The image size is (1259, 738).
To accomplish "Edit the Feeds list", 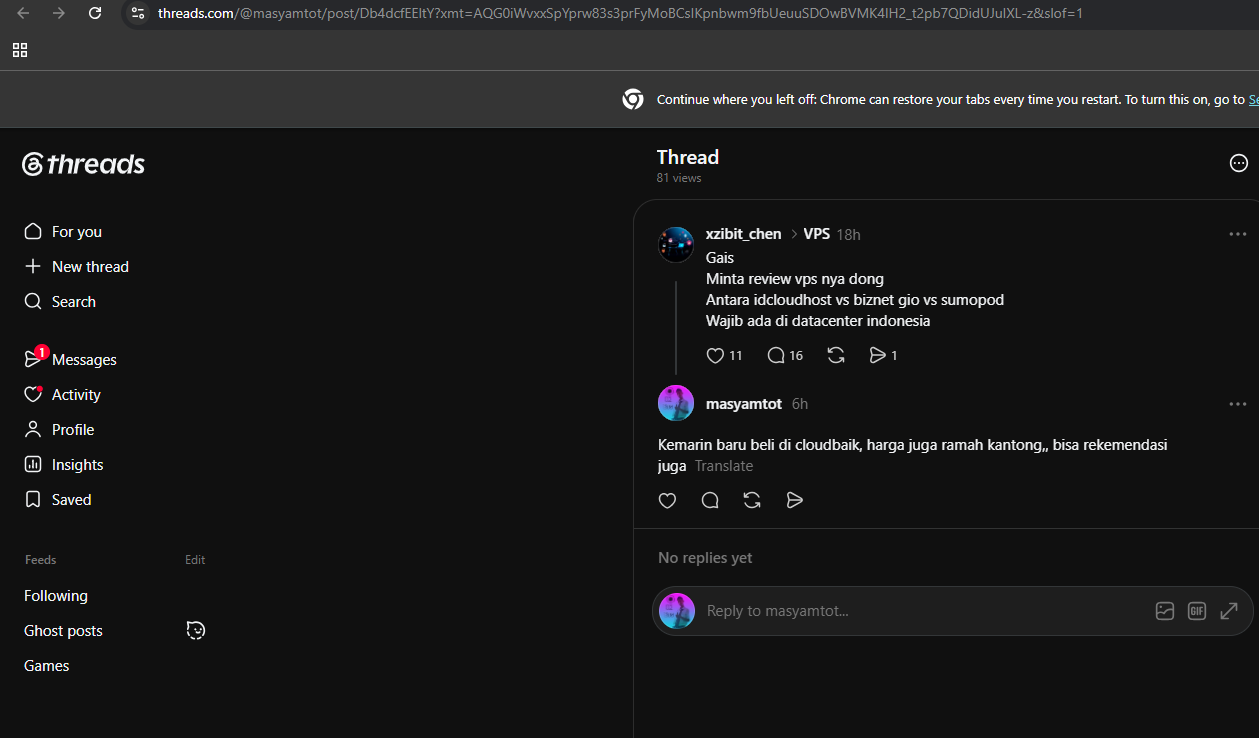I will [x=195, y=560].
